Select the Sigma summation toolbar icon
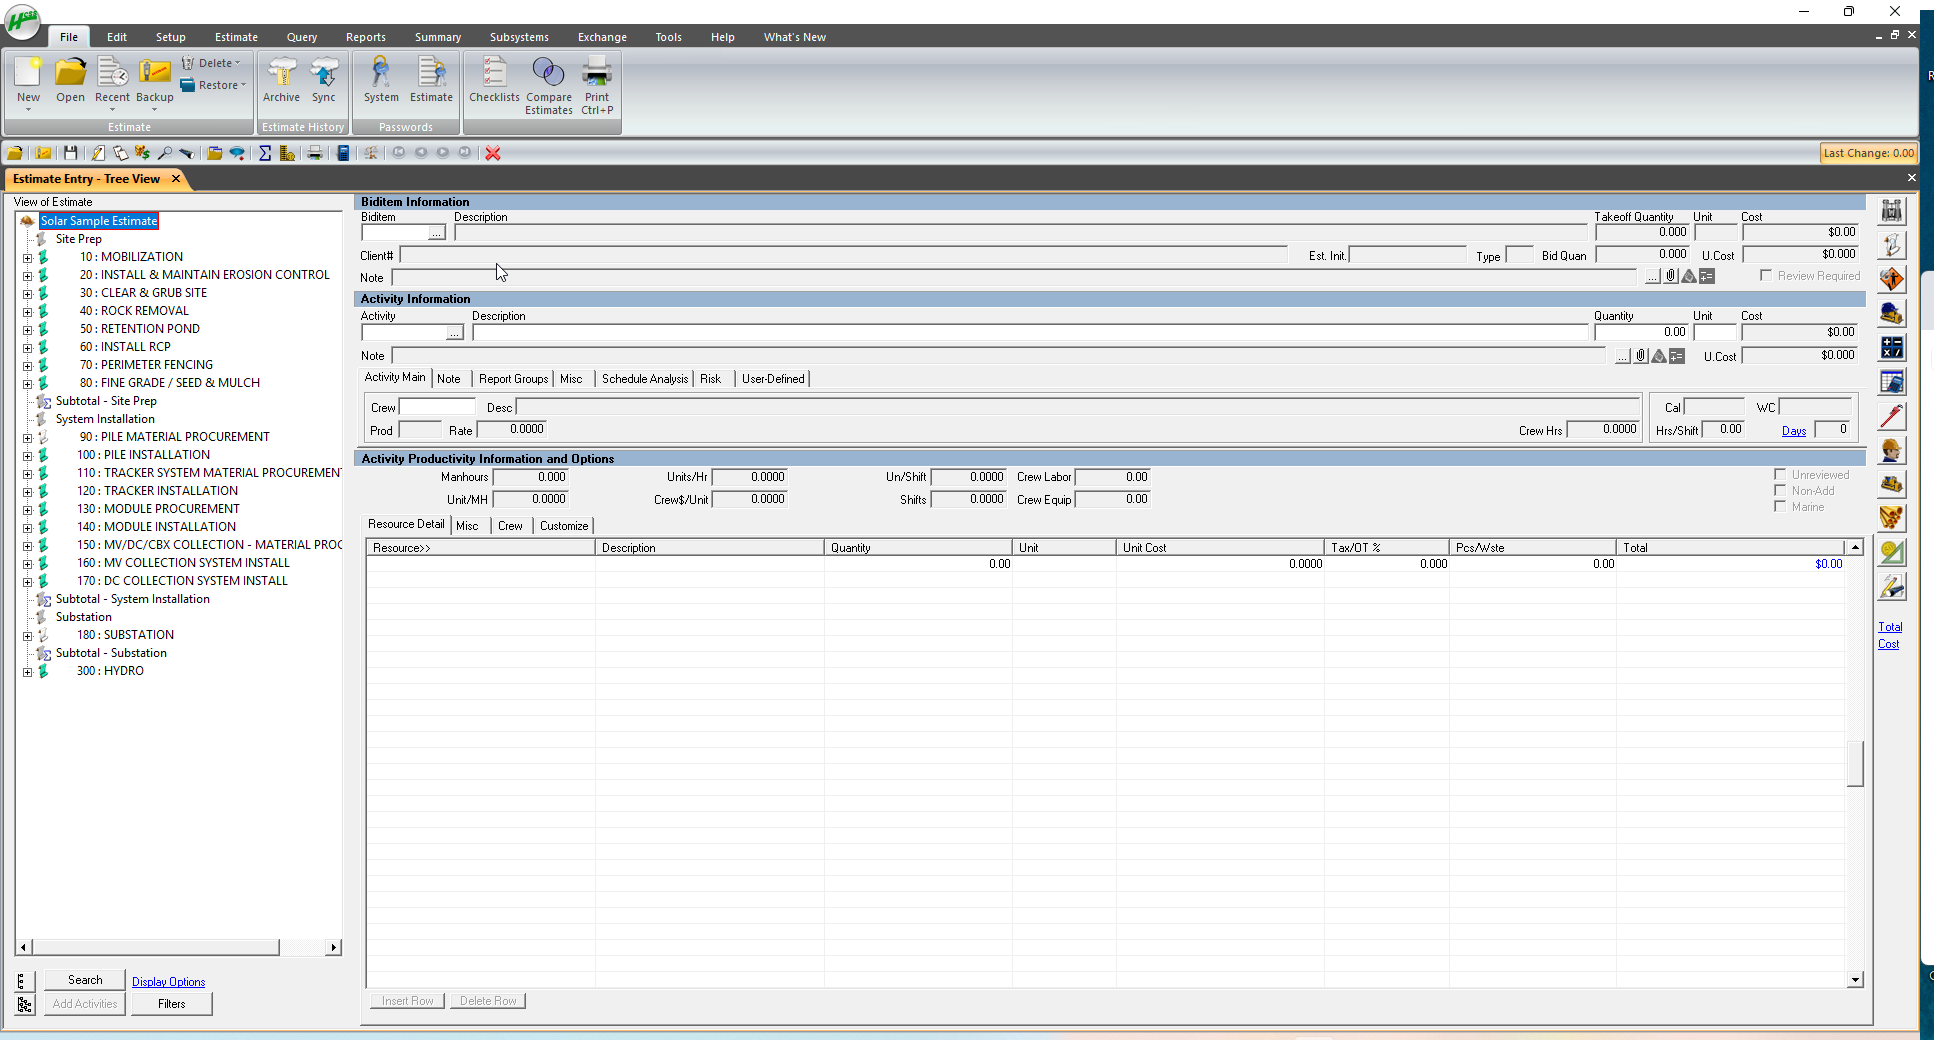 pyautogui.click(x=264, y=153)
